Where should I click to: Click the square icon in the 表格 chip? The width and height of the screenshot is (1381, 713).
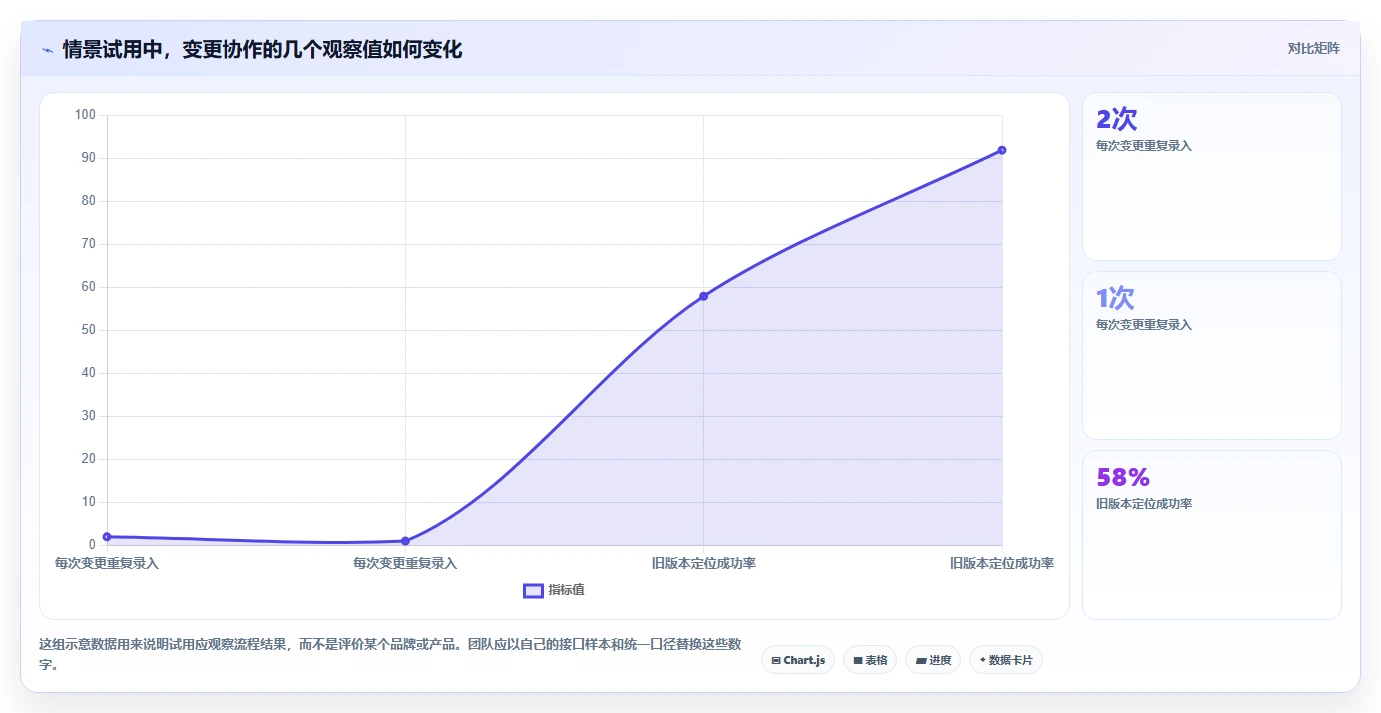858,660
